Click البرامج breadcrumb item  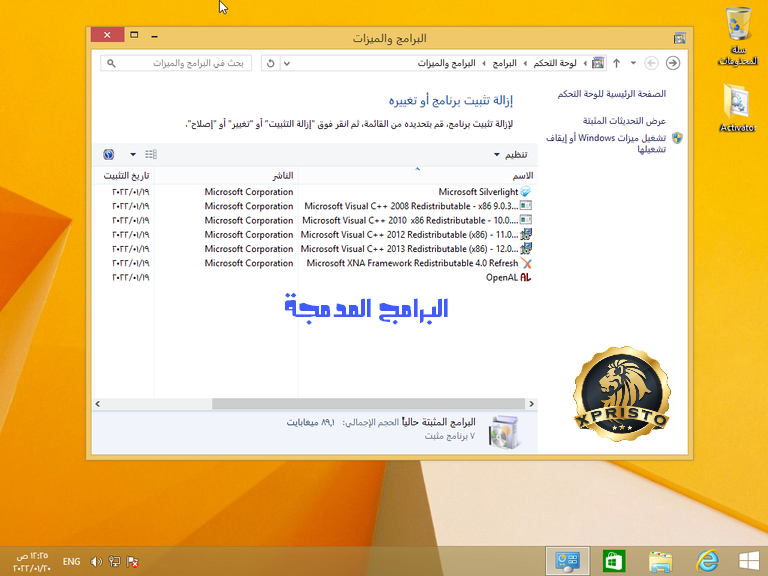coord(504,63)
